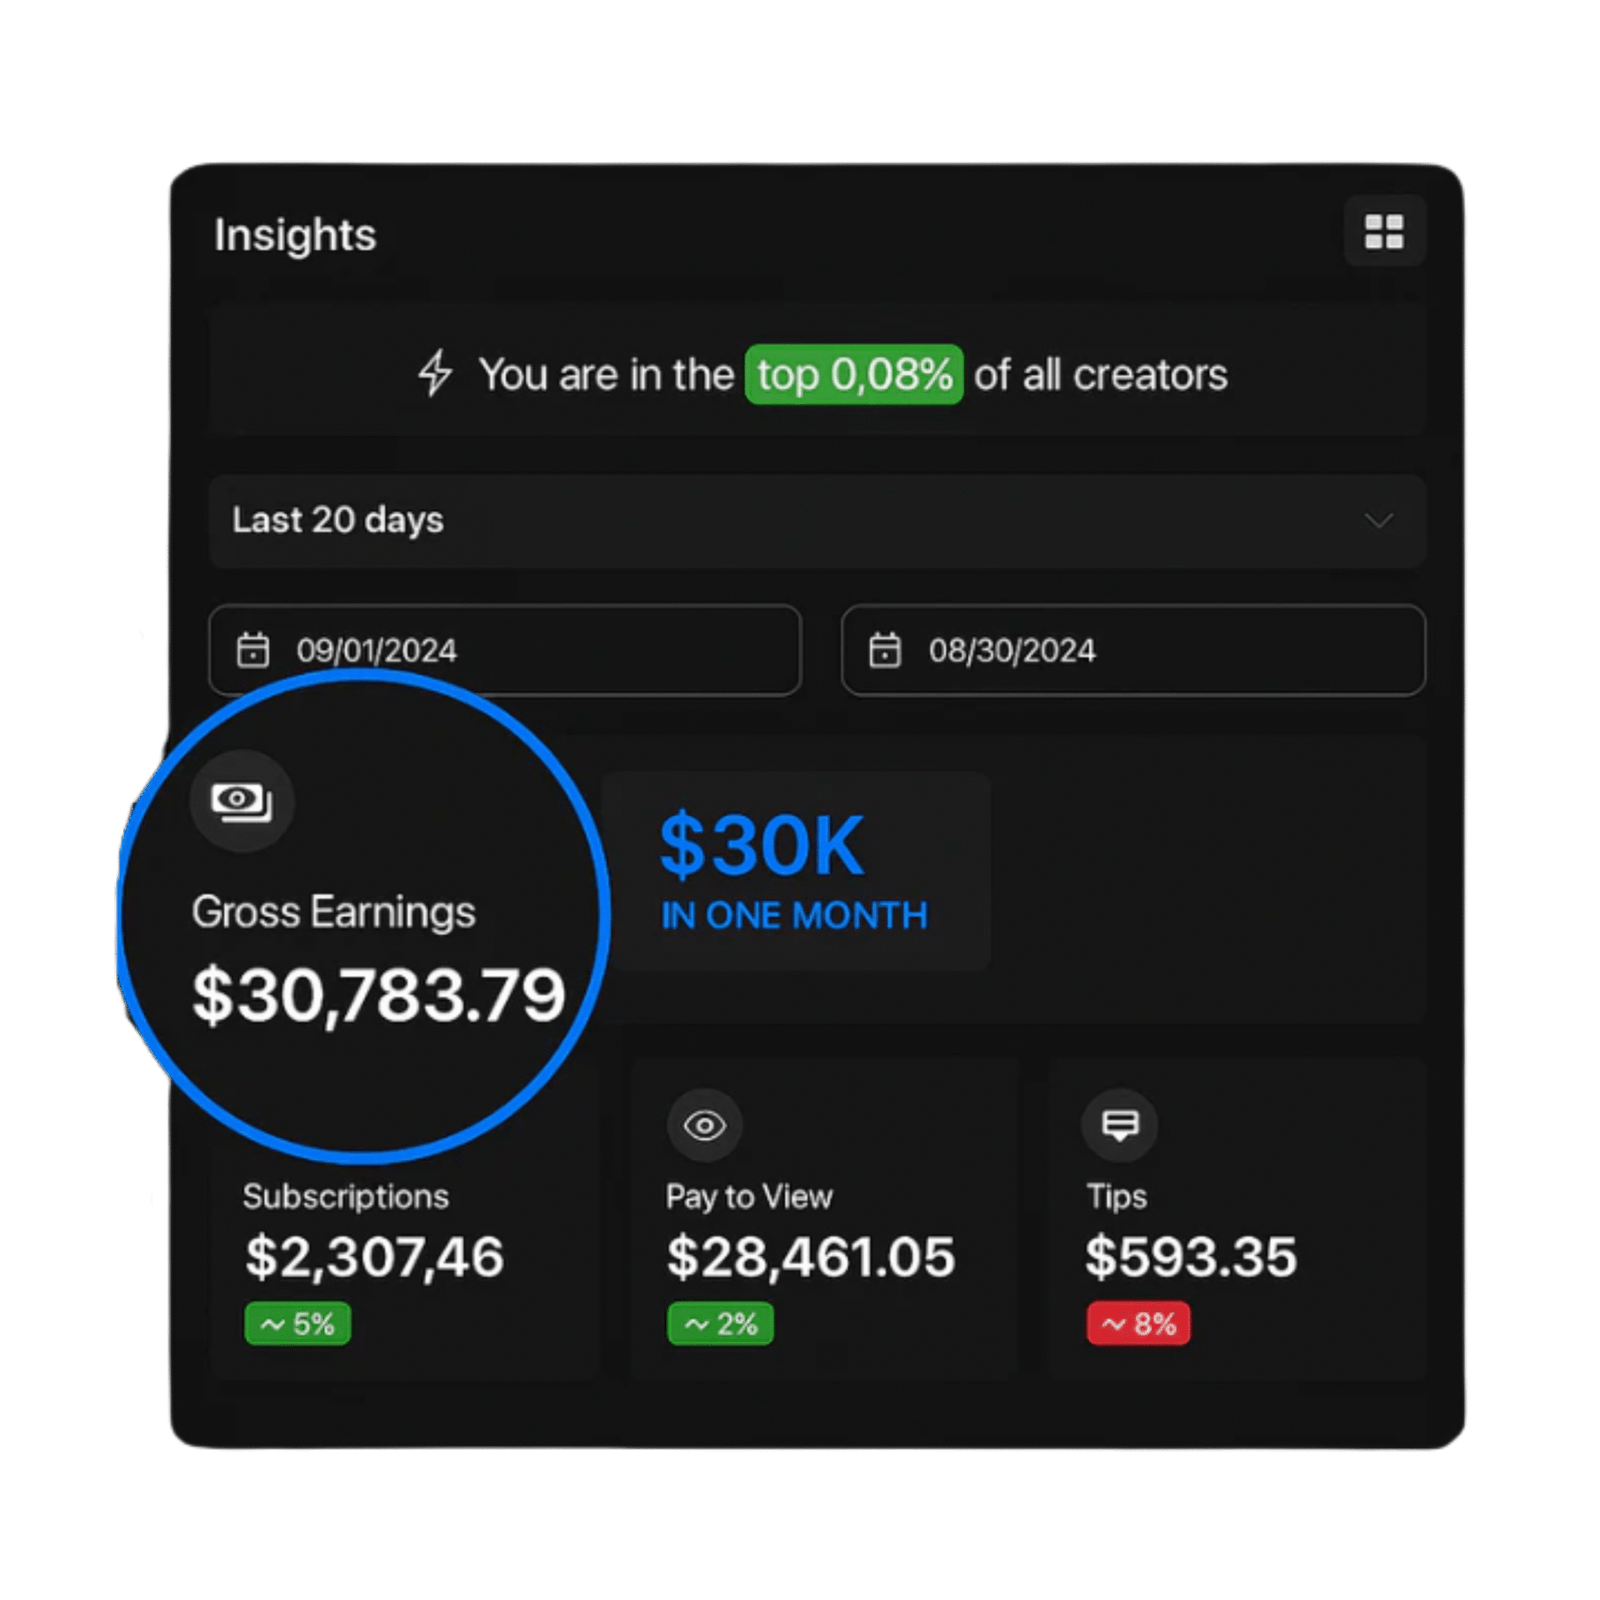Click the 09/01/2024 date text
The height and width of the screenshot is (1600, 1600).
coord(377,651)
